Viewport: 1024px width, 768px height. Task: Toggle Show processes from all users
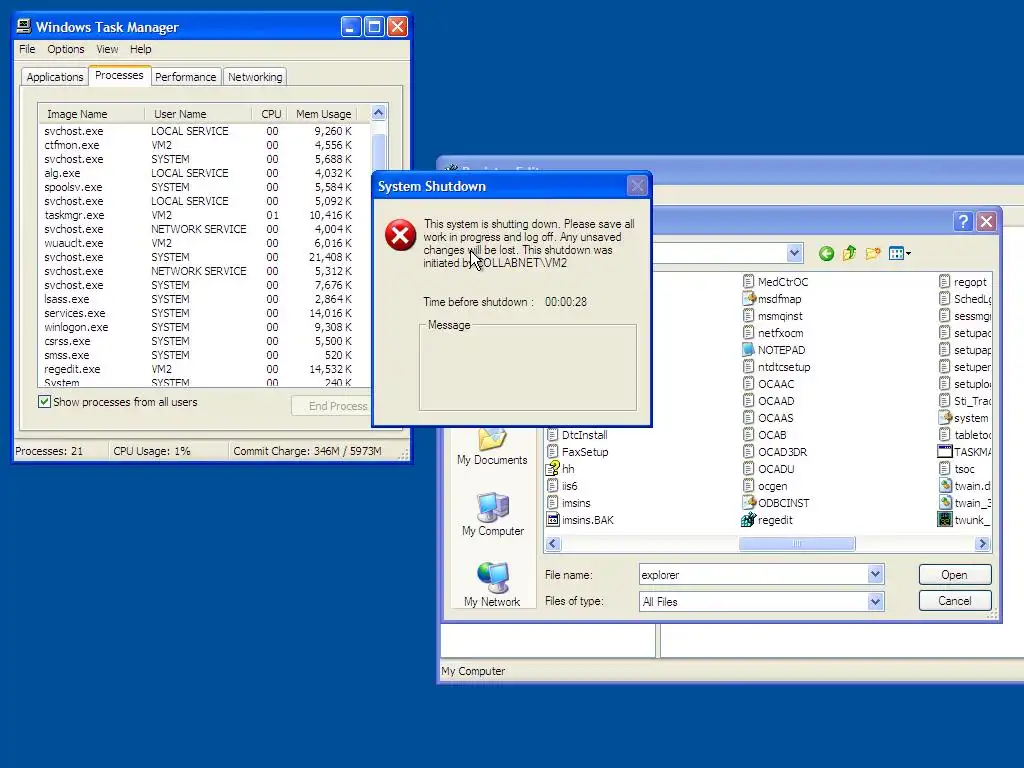tap(44, 402)
